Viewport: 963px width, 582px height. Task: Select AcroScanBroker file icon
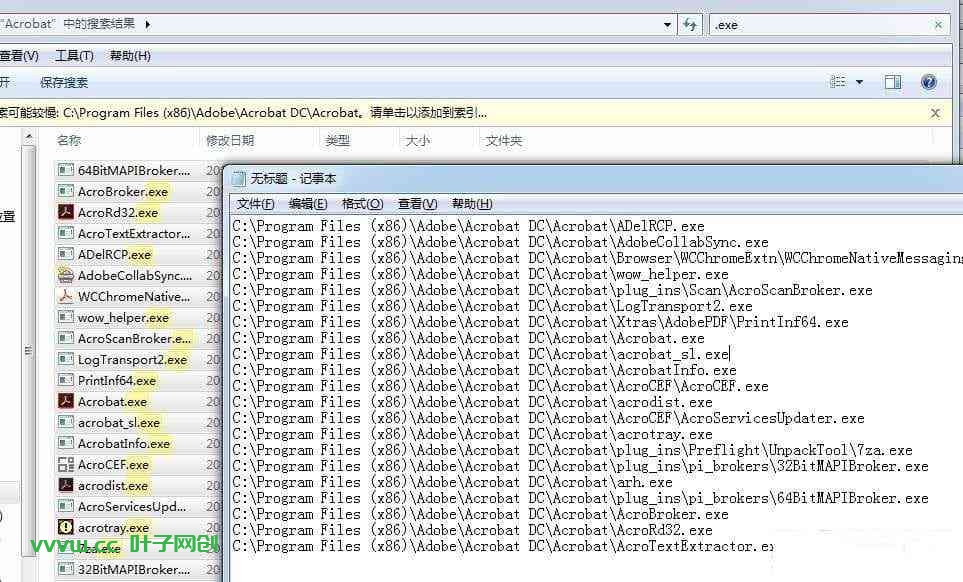pyautogui.click(x=65, y=338)
